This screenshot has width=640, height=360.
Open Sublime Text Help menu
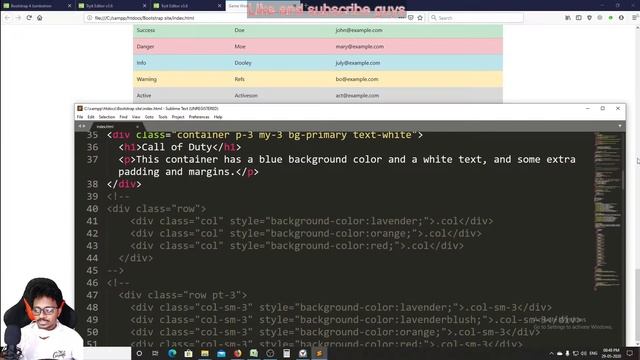(x=218, y=117)
